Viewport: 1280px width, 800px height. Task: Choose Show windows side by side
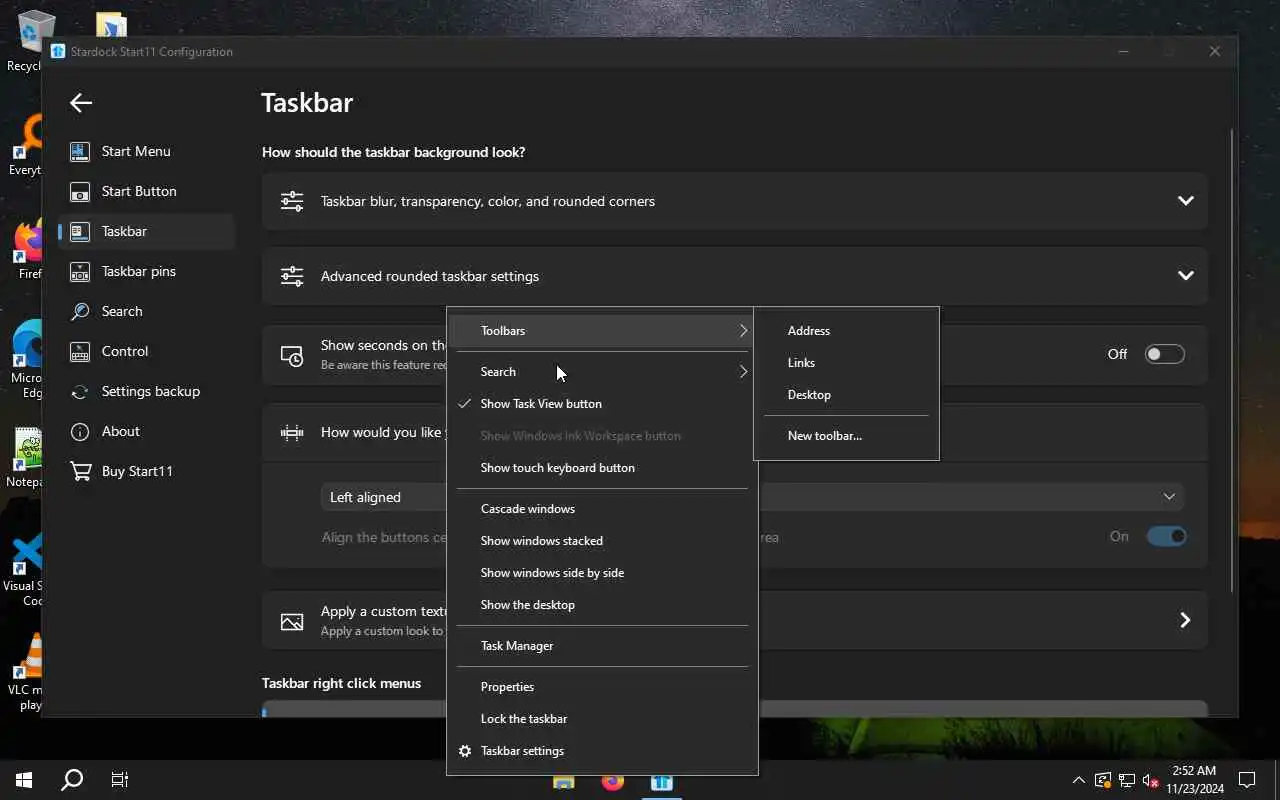[x=602, y=573]
